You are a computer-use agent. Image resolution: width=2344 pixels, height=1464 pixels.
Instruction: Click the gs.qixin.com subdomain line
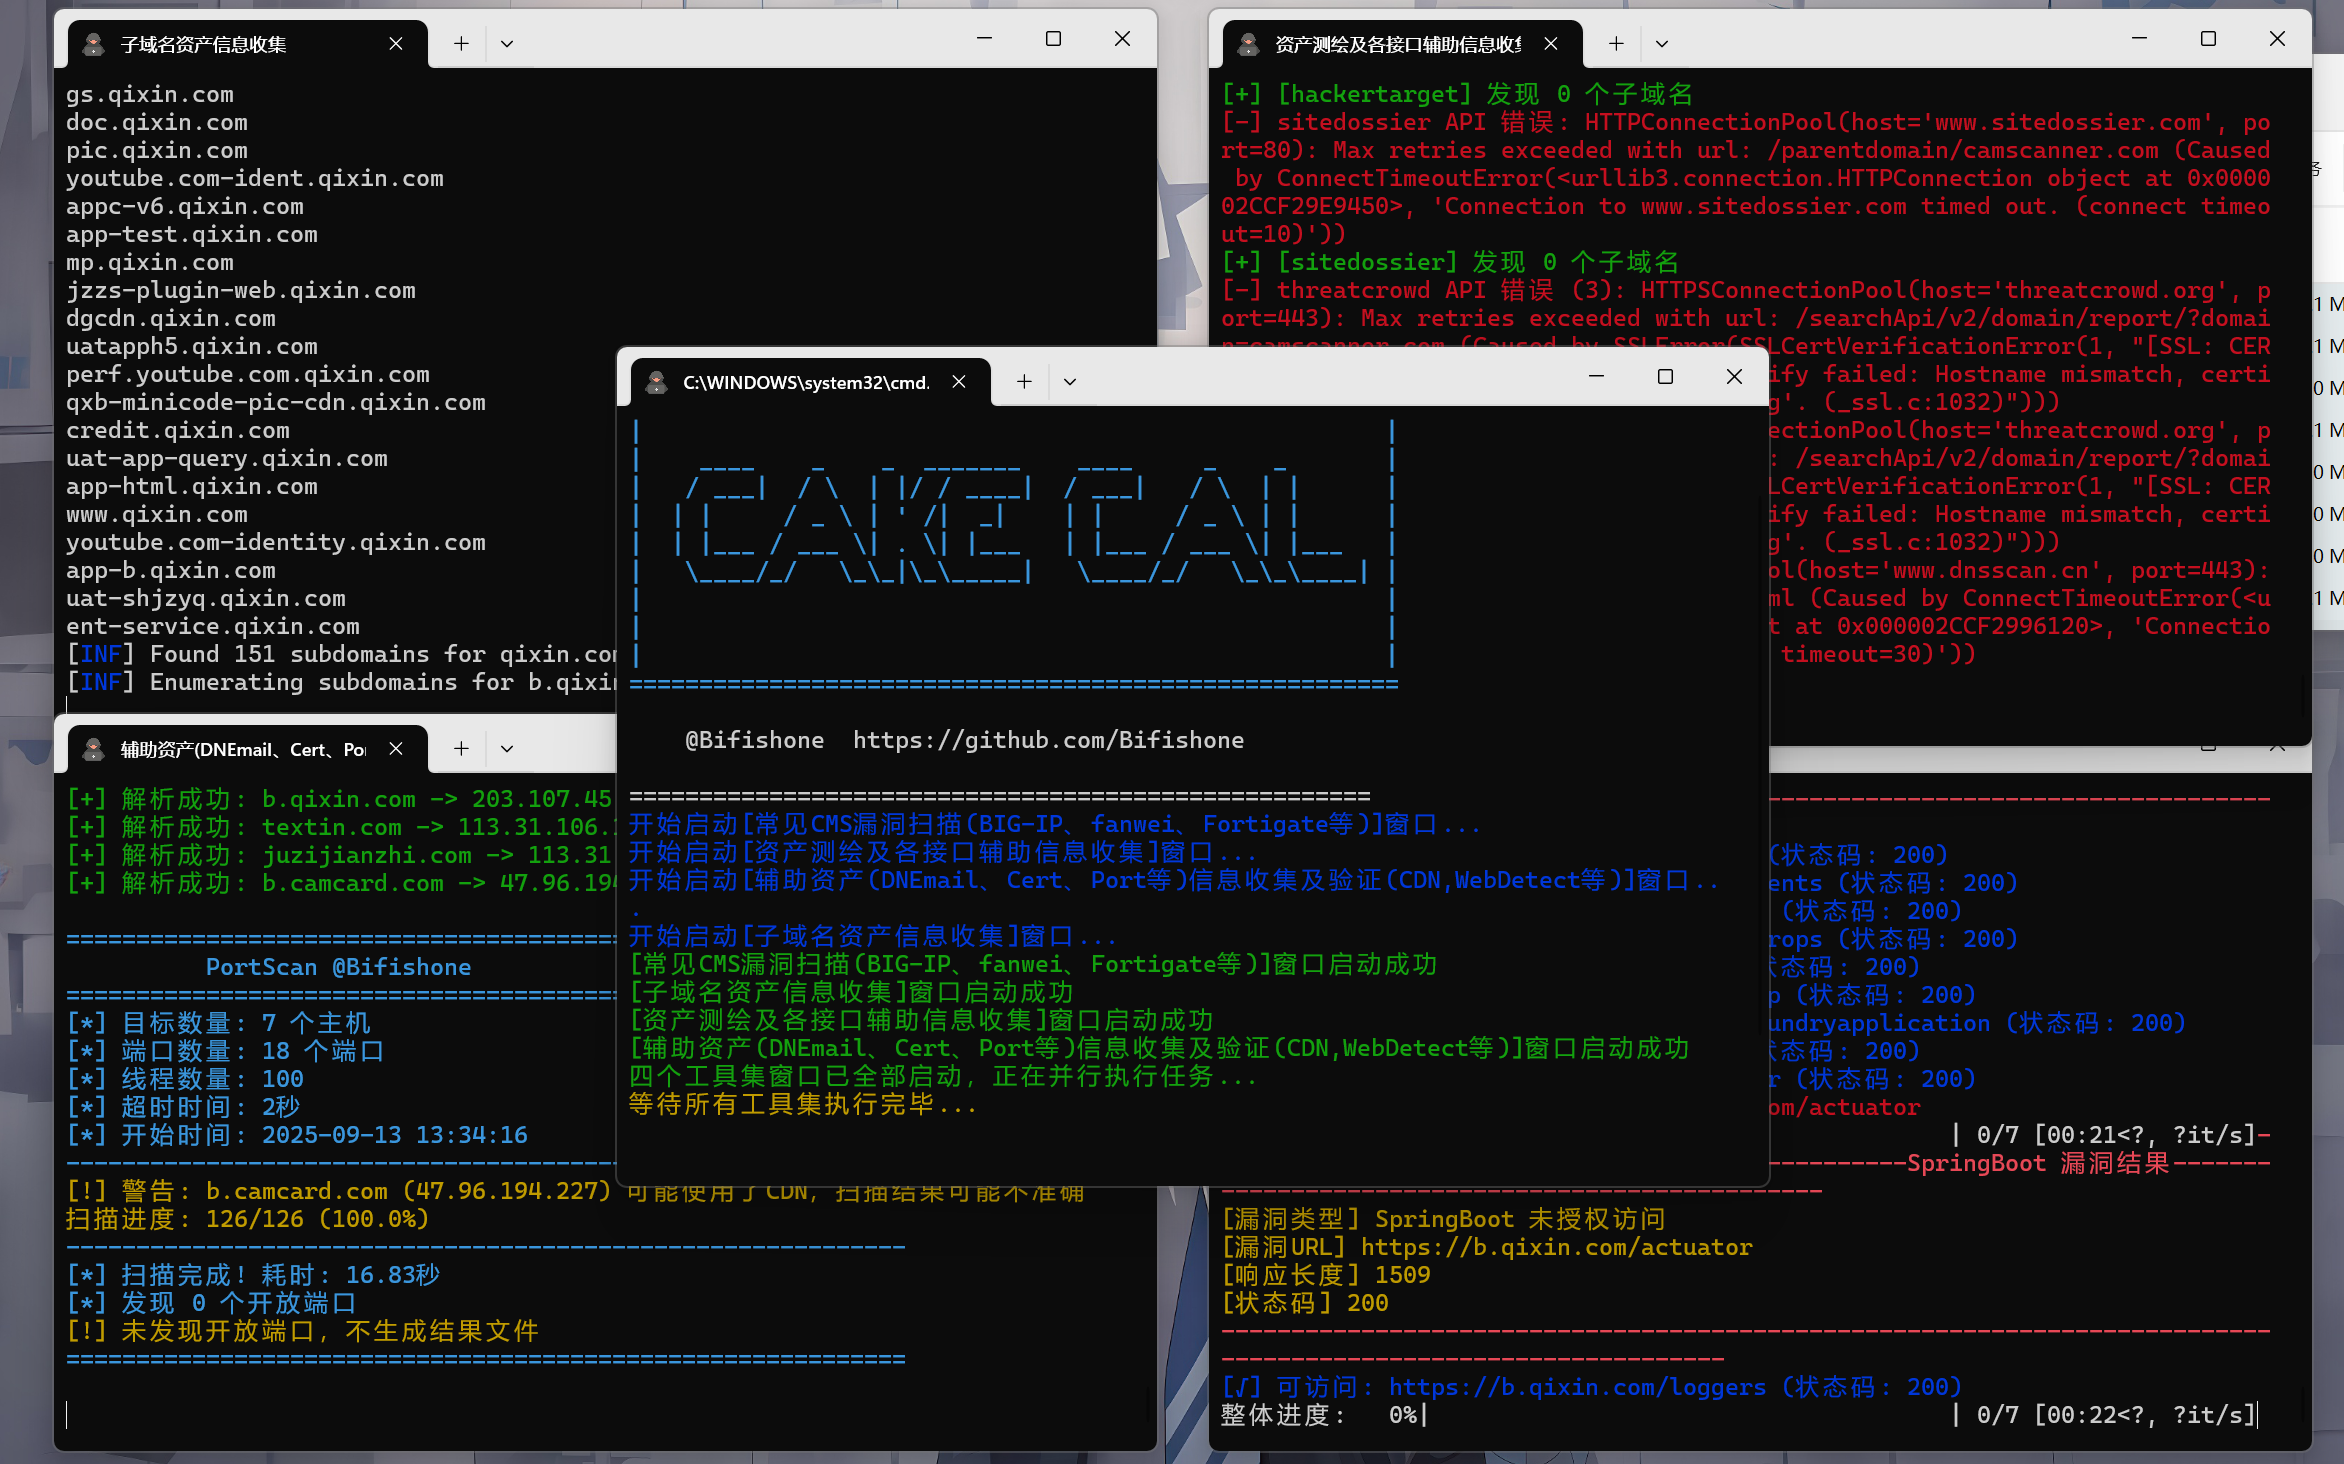tap(150, 94)
